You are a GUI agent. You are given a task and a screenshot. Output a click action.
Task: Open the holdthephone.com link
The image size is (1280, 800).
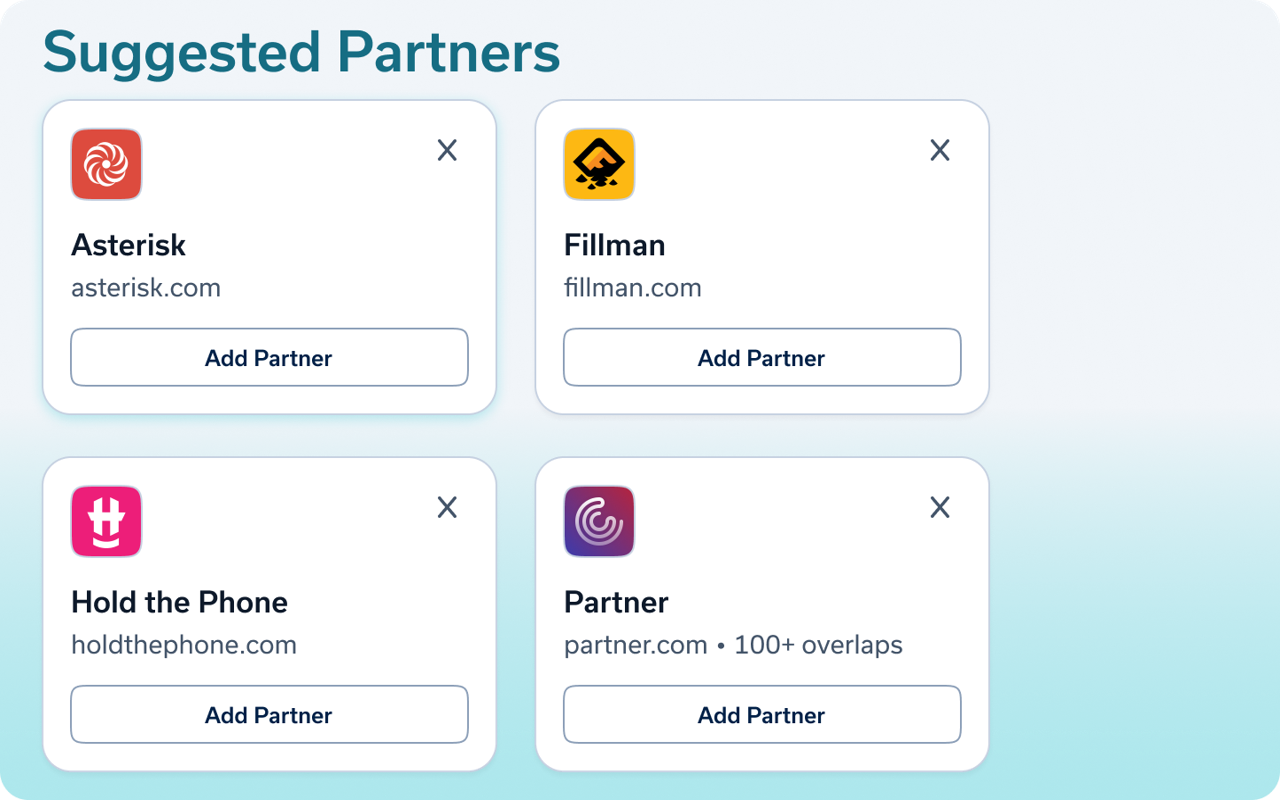click(183, 645)
